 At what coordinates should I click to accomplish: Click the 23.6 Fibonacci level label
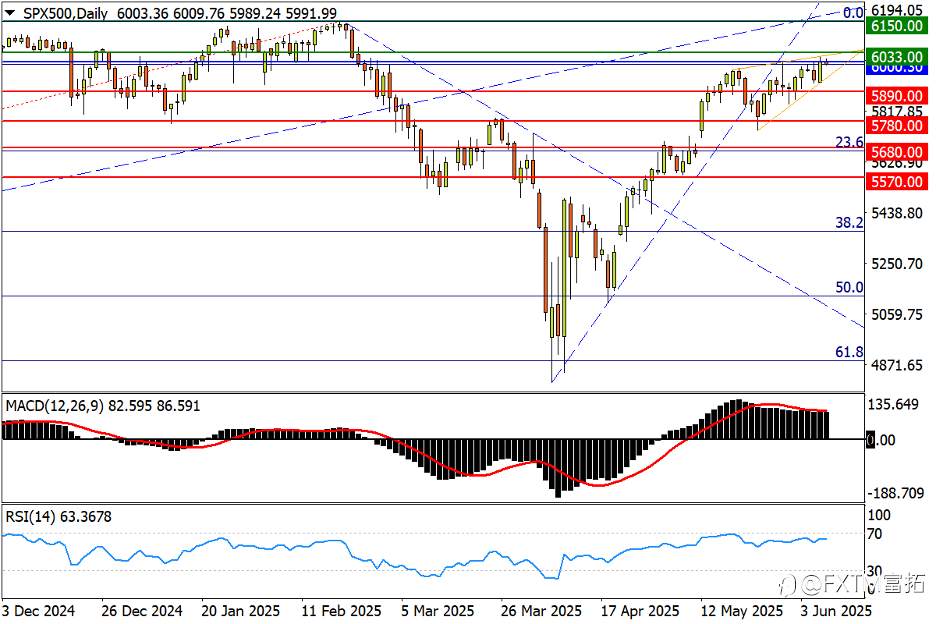point(849,142)
